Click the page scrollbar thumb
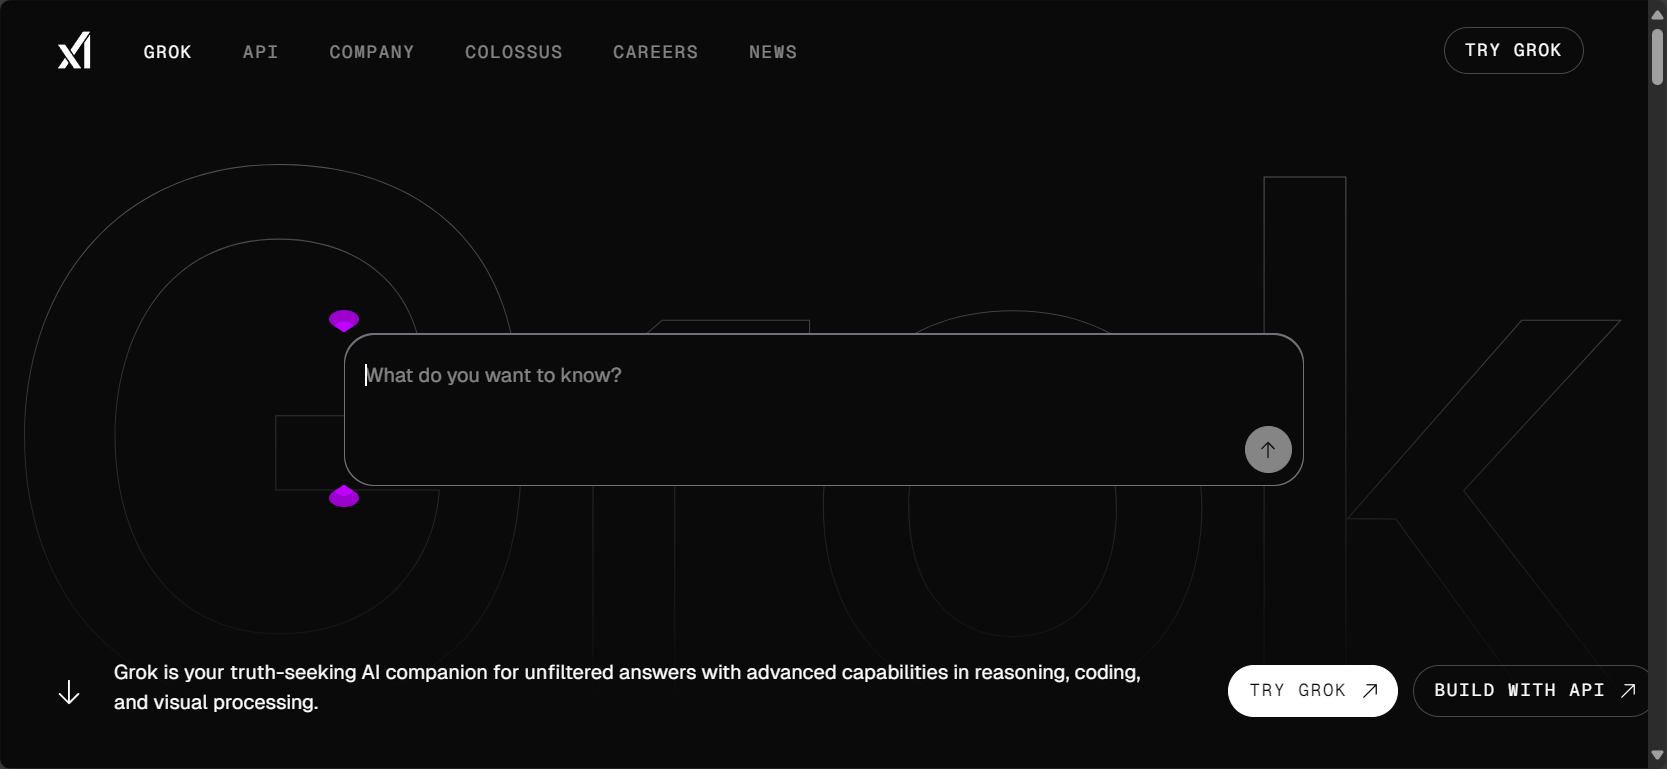 pyautogui.click(x=1657, y=57)
